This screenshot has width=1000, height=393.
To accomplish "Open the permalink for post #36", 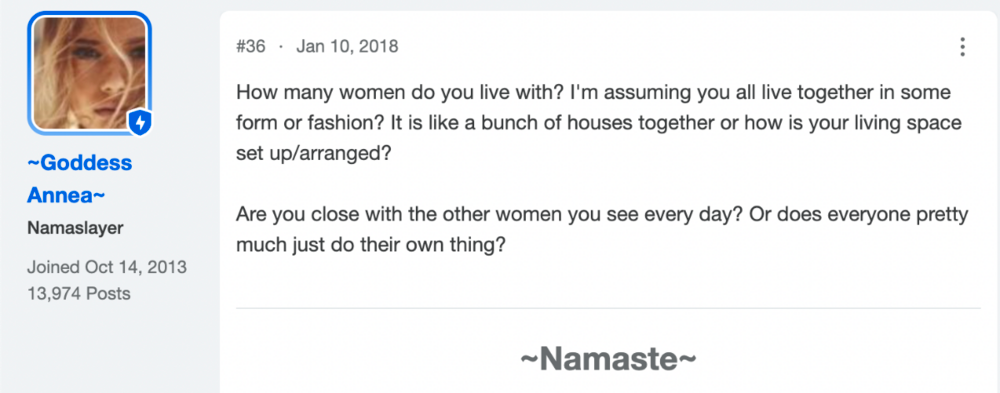I will [x=251, y=47].
